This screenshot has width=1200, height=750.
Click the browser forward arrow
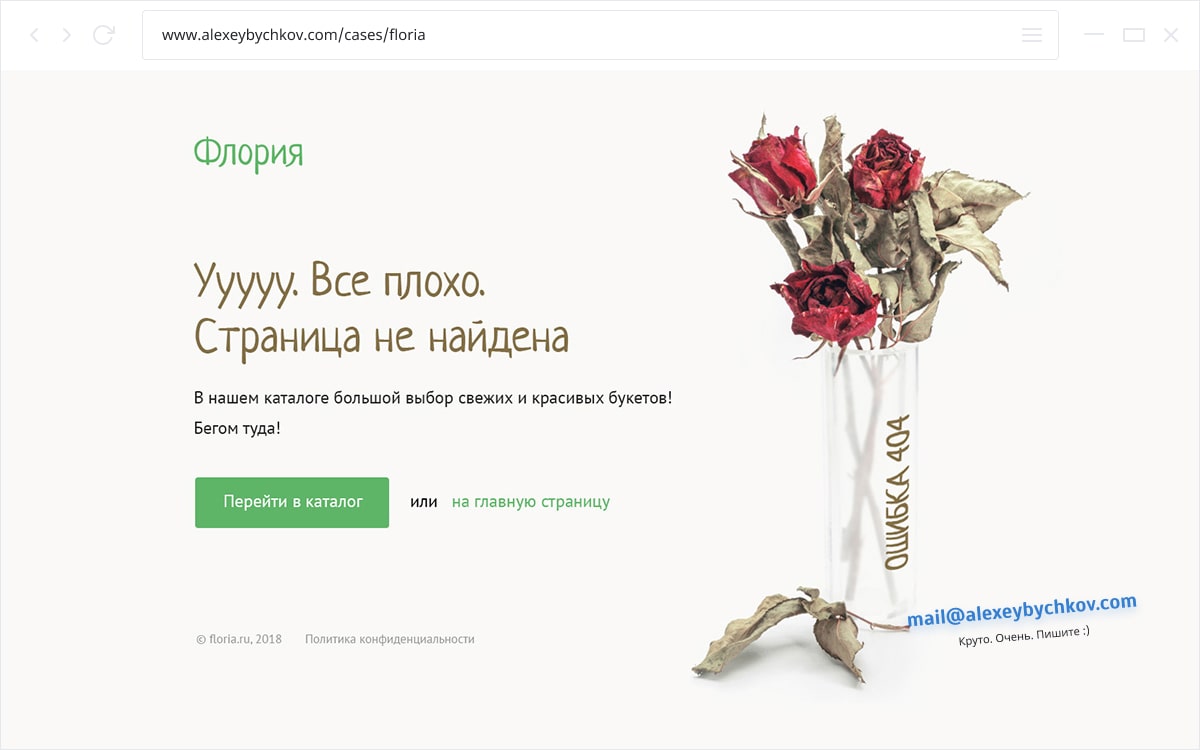point(67,35)
